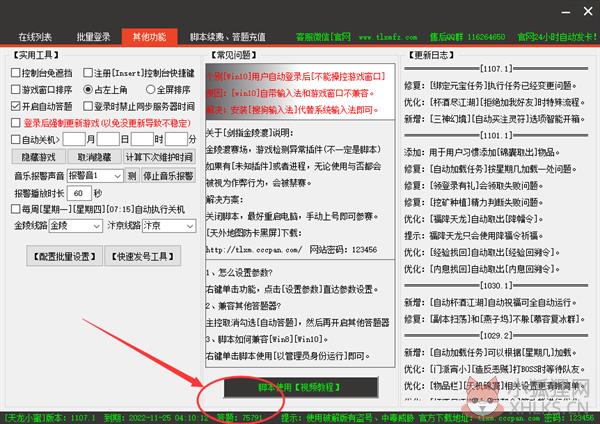This screenshot has width=600, height=424.
Task: Switch to the 在线列表 tab
Action: (x=35, y=37)
